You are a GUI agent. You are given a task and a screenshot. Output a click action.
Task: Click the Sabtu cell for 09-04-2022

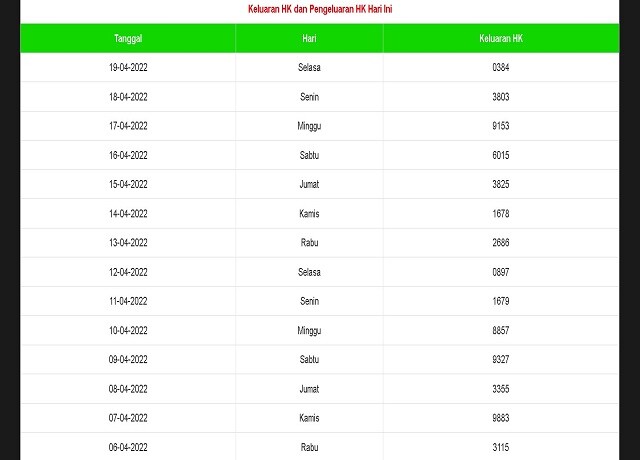click(x=309, y=360)
